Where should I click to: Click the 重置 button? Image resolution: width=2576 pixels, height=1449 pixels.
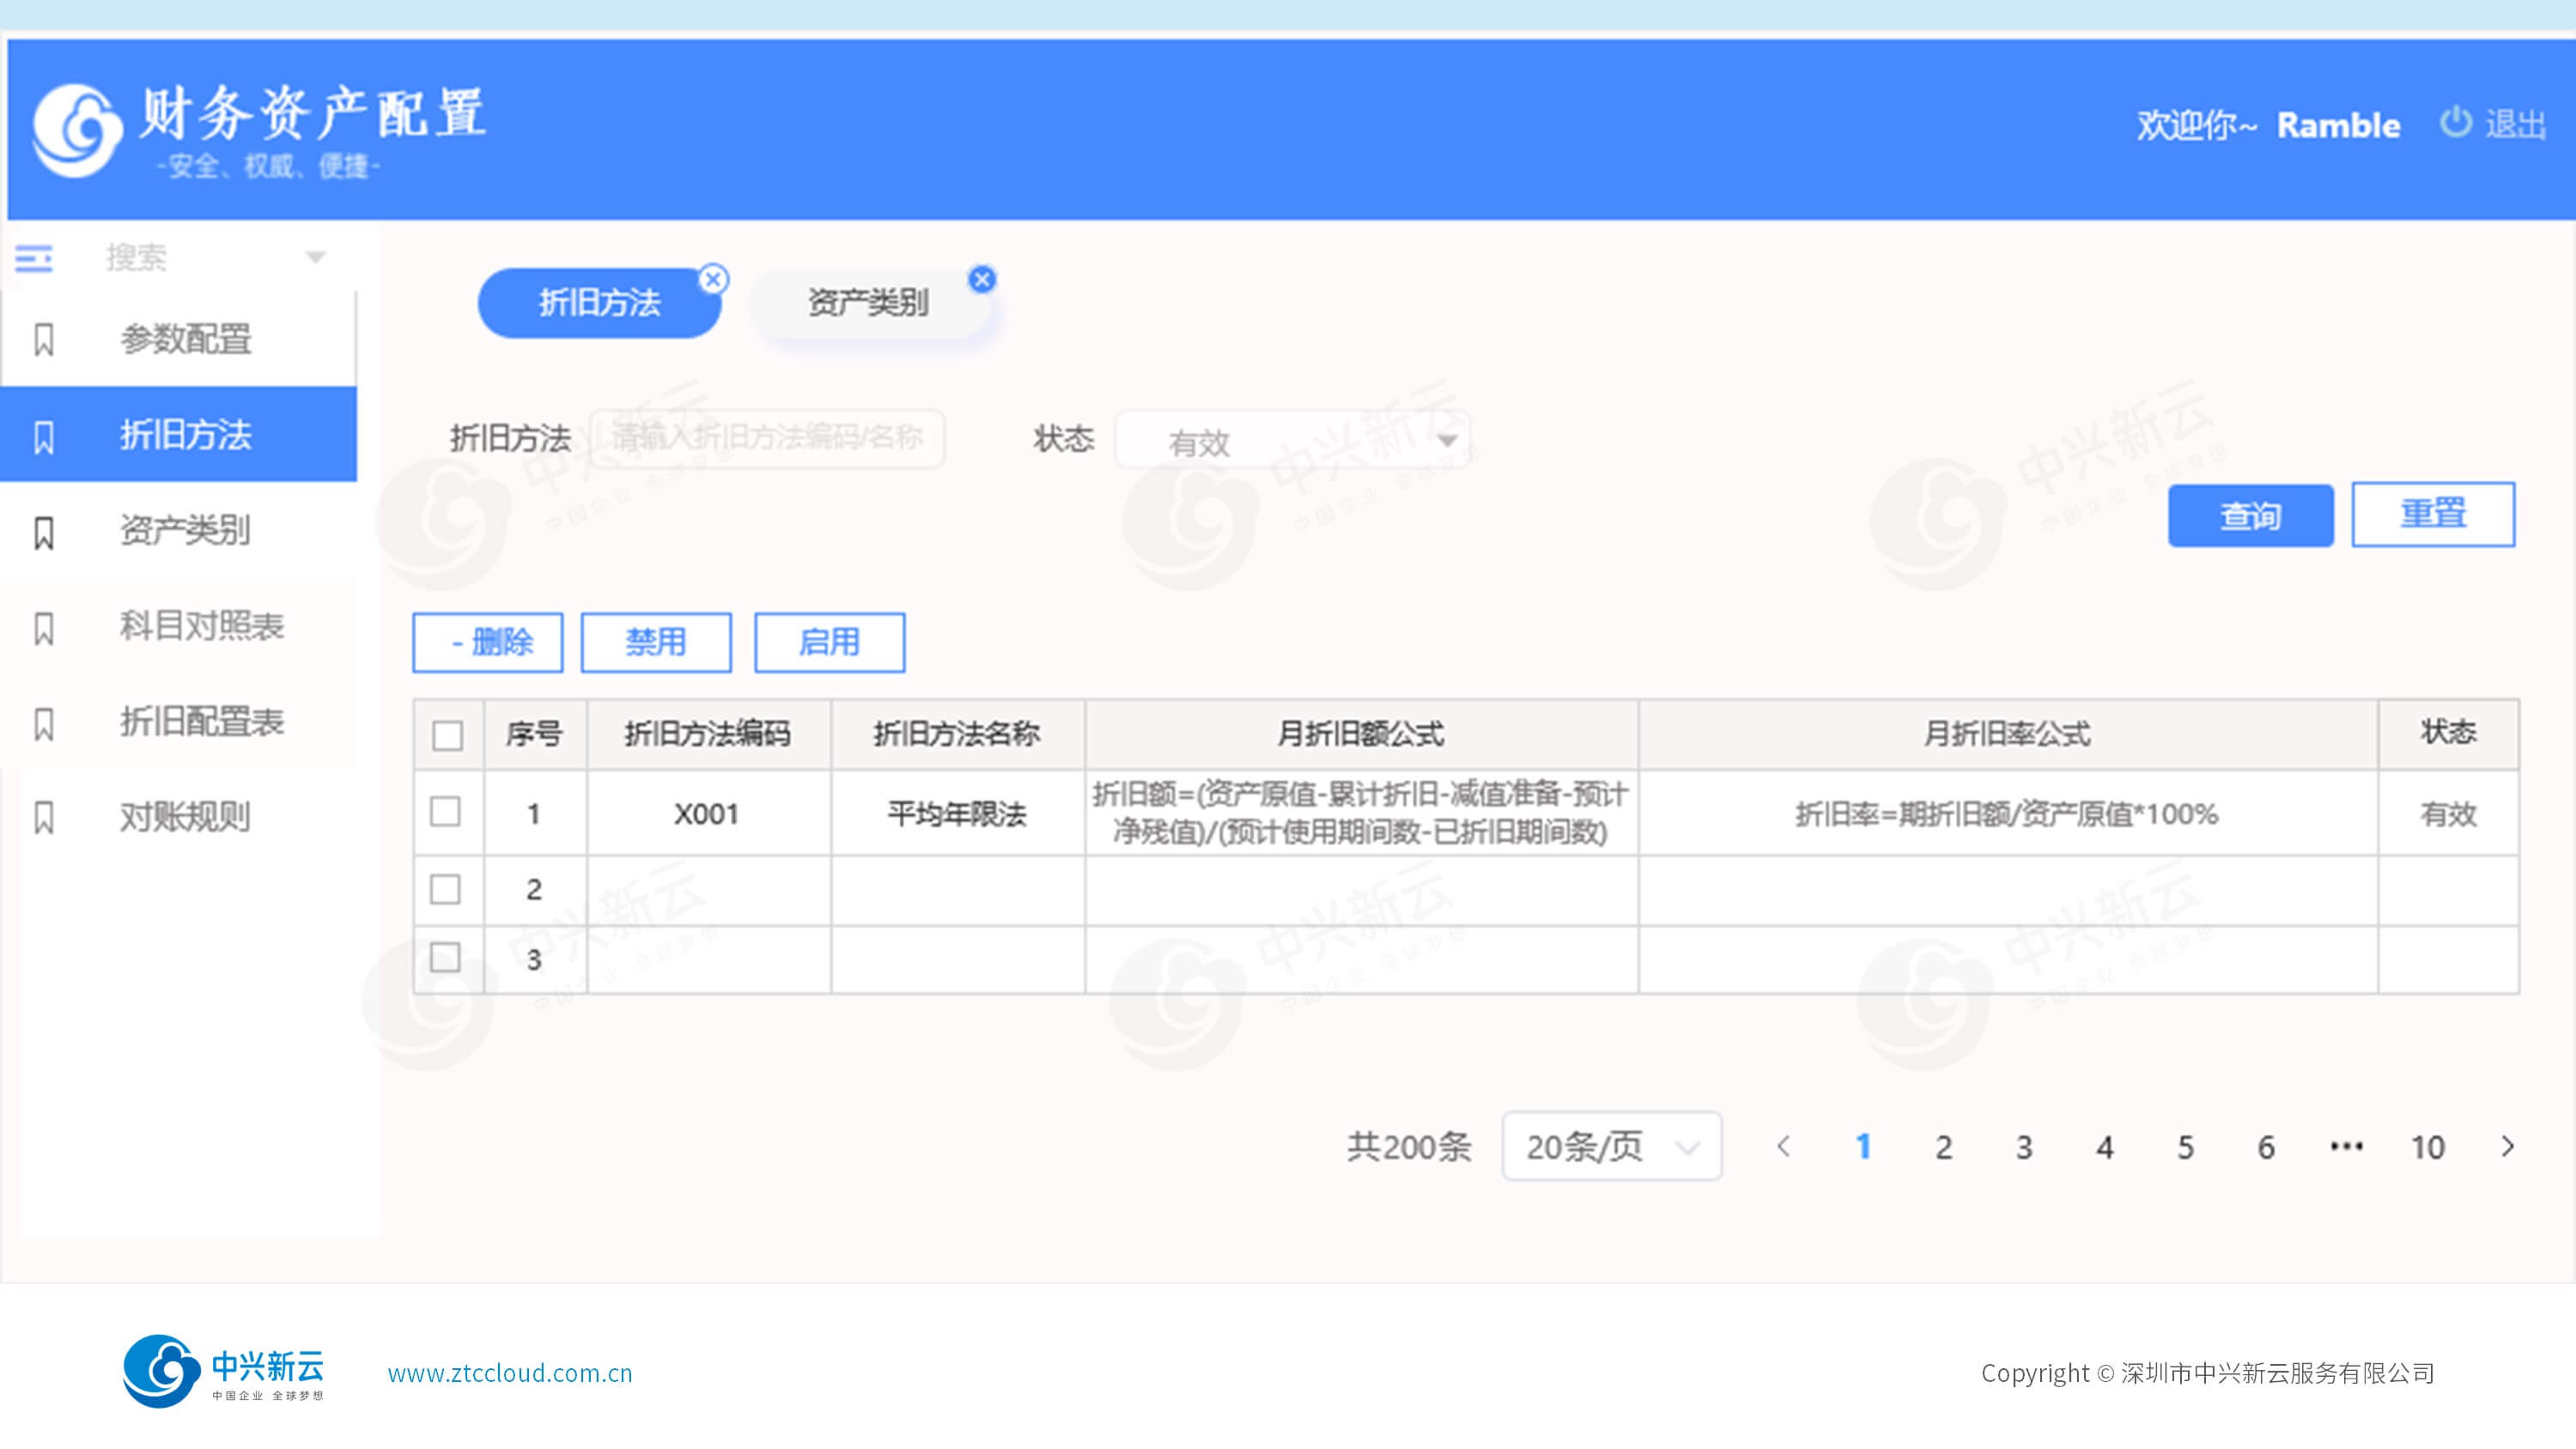[2433, 514]
